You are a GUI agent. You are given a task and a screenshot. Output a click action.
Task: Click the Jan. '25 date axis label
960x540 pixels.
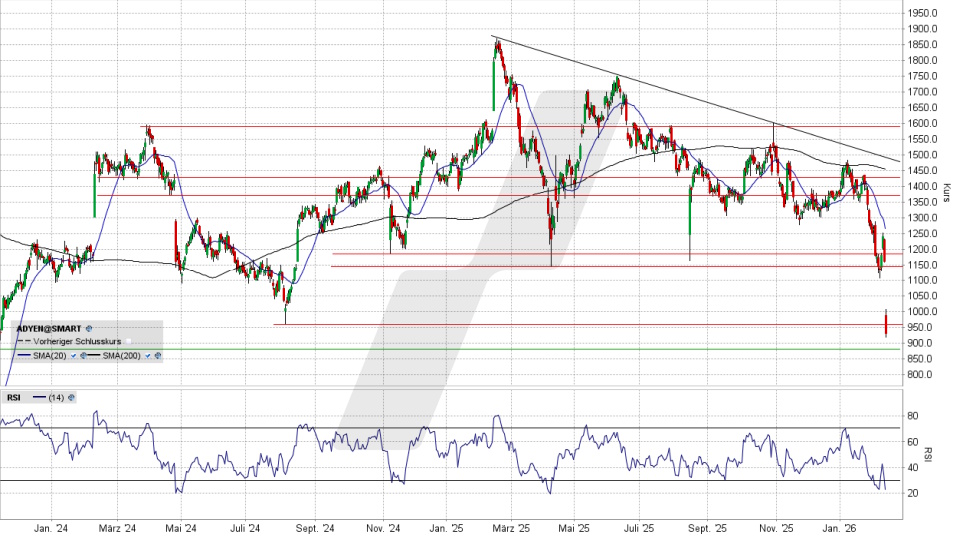(x=446, y=528)
